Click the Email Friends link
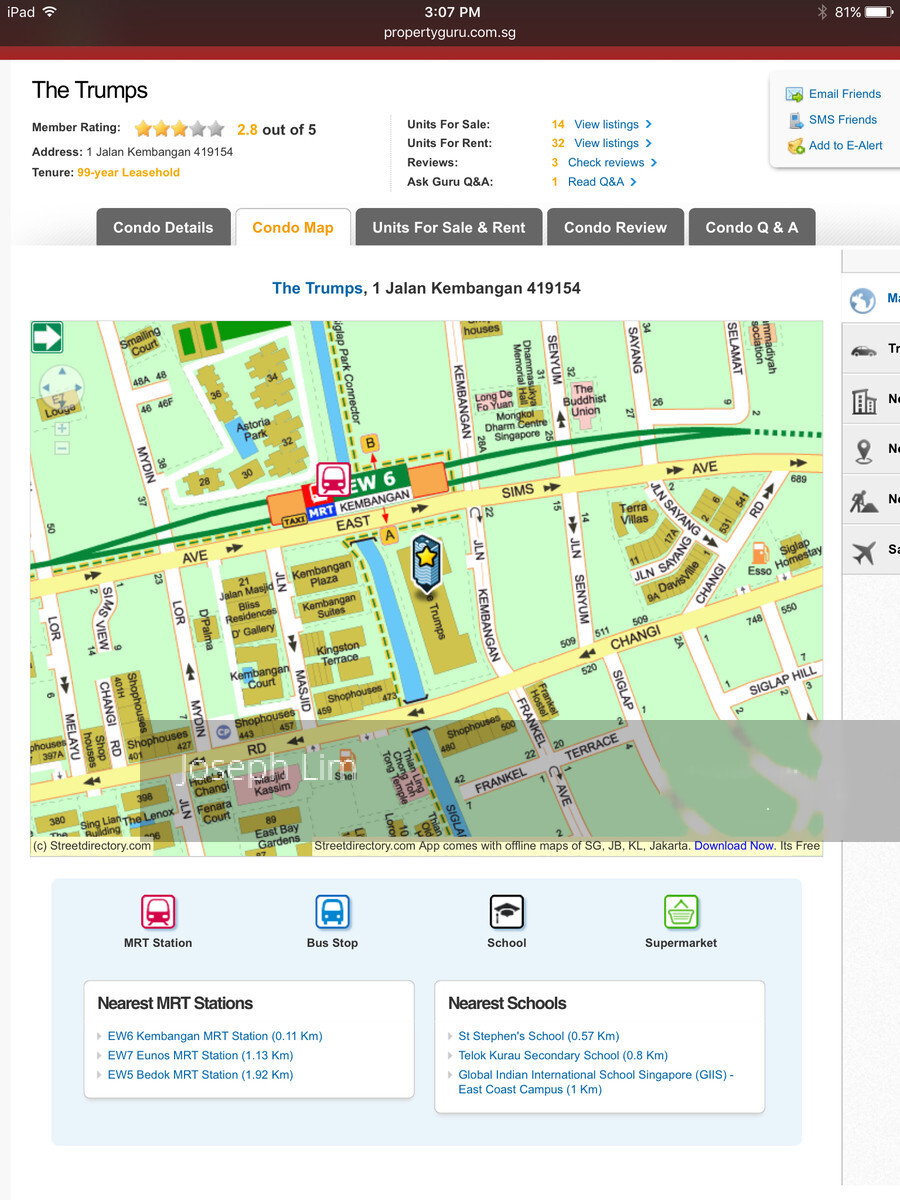Image resolution: width=900 pixels, height=1200 pixels. (844, 94)
